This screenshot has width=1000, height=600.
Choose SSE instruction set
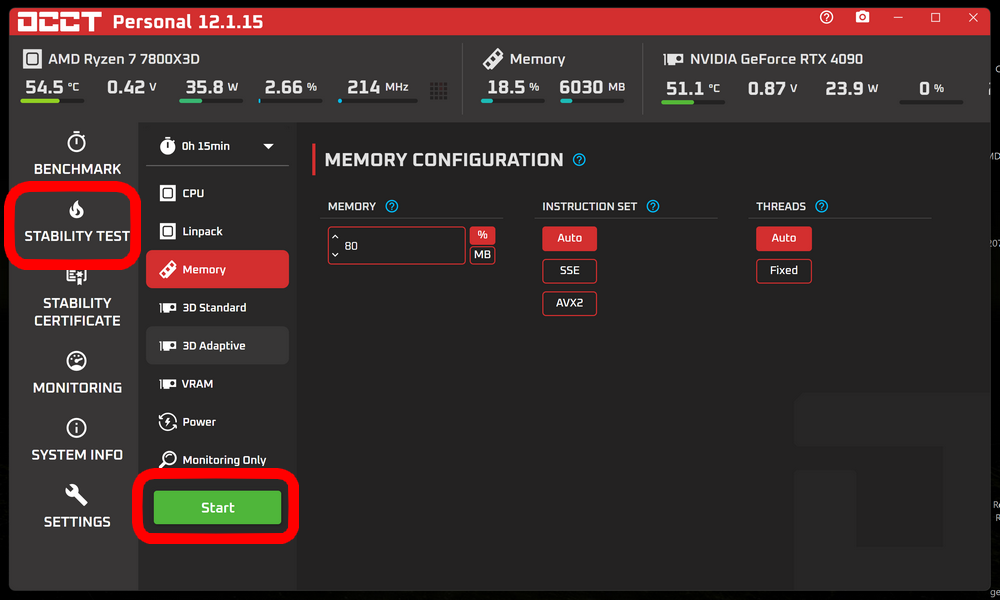(x=570, y=270)
